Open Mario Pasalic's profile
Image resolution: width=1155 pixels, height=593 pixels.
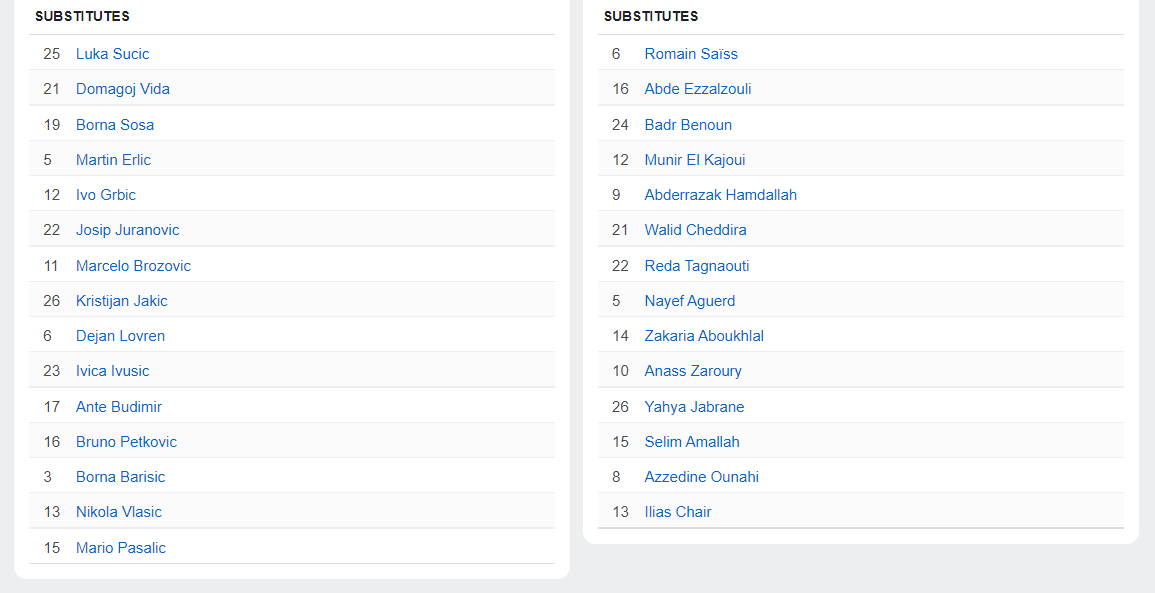(x=120, y=548)
